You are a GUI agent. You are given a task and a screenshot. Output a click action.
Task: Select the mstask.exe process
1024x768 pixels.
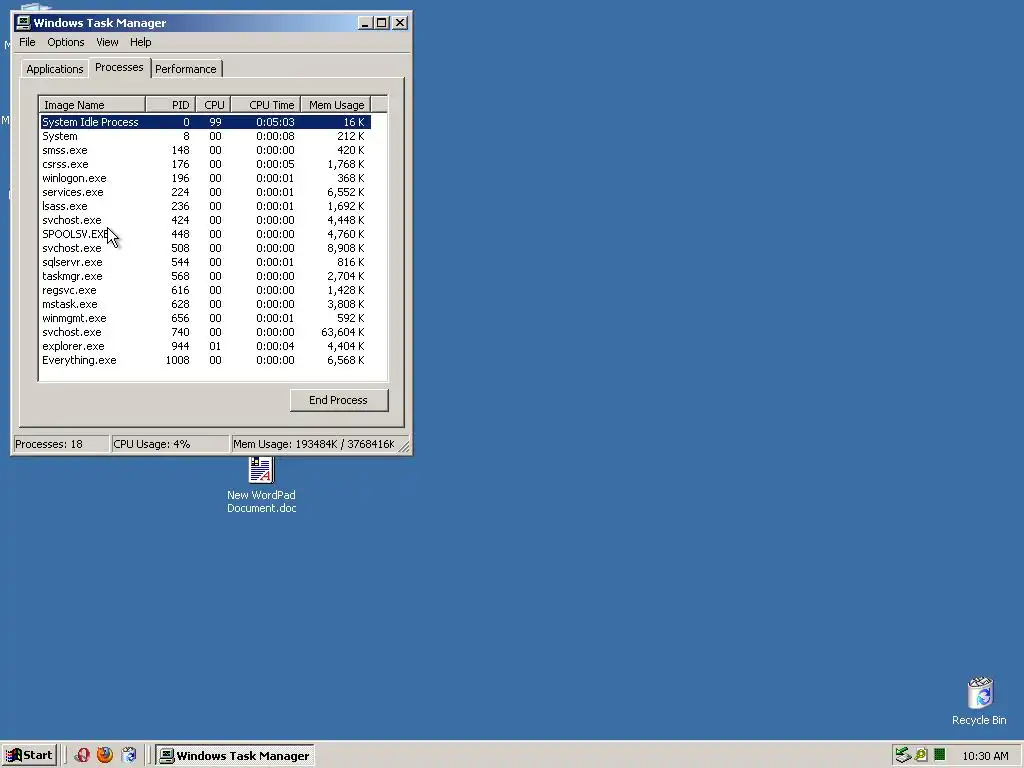[205, 304]
